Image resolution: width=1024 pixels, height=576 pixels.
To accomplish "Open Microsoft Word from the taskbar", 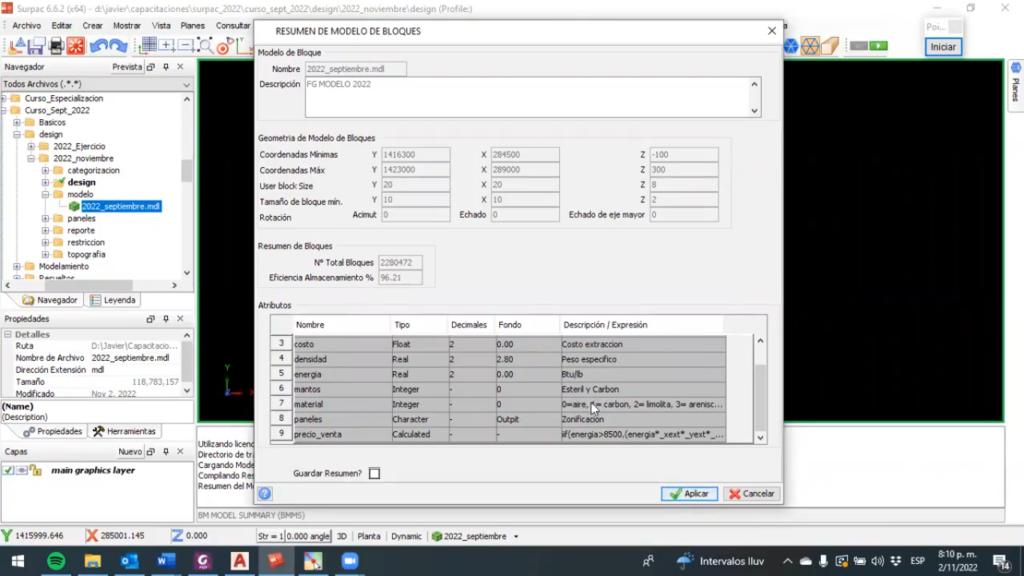I will click(x=166, y=561).
